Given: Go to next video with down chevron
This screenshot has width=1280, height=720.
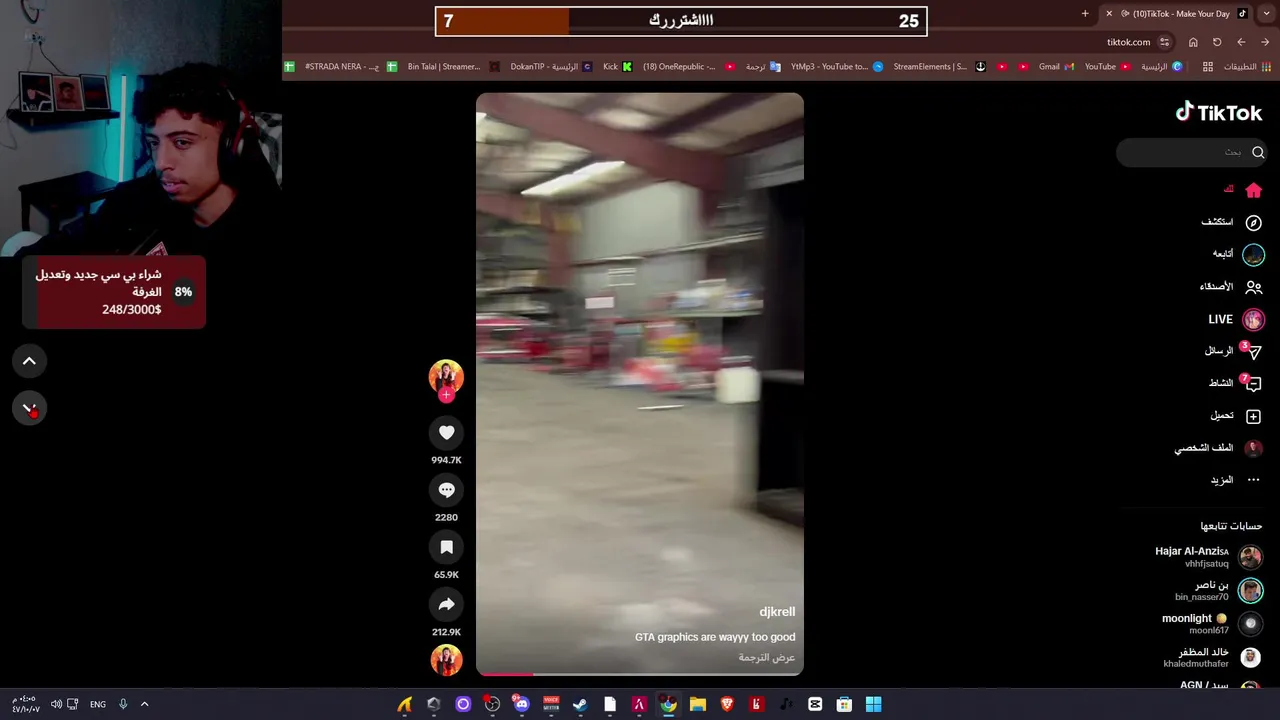Looking at the screenshot, I should [x=29, y=408].
